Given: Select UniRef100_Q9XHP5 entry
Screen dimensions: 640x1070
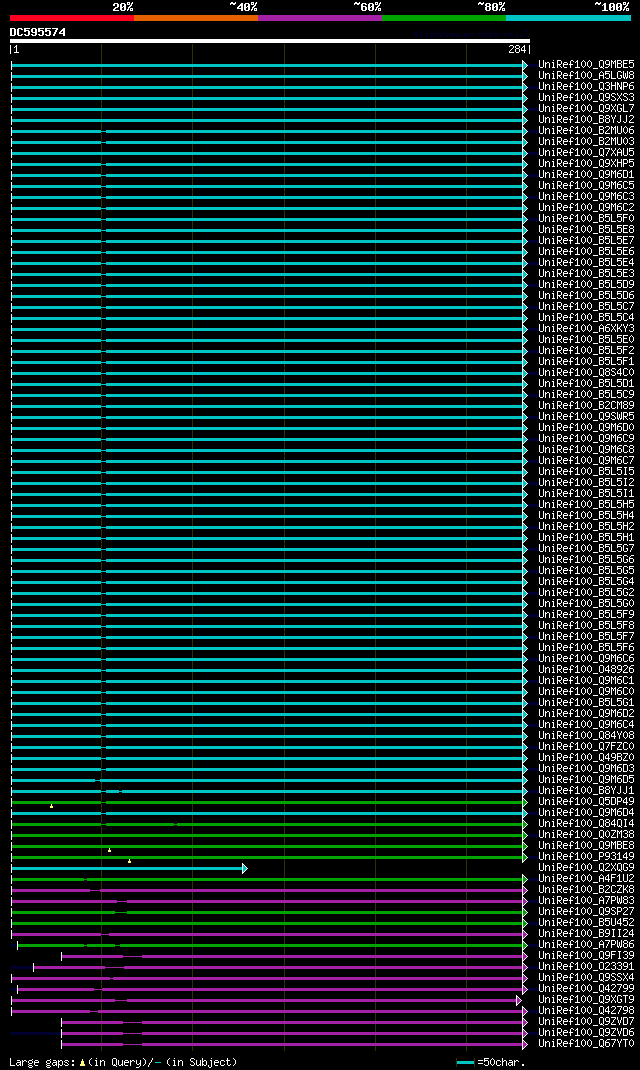Looking at the screenshot, I should 586,164.
